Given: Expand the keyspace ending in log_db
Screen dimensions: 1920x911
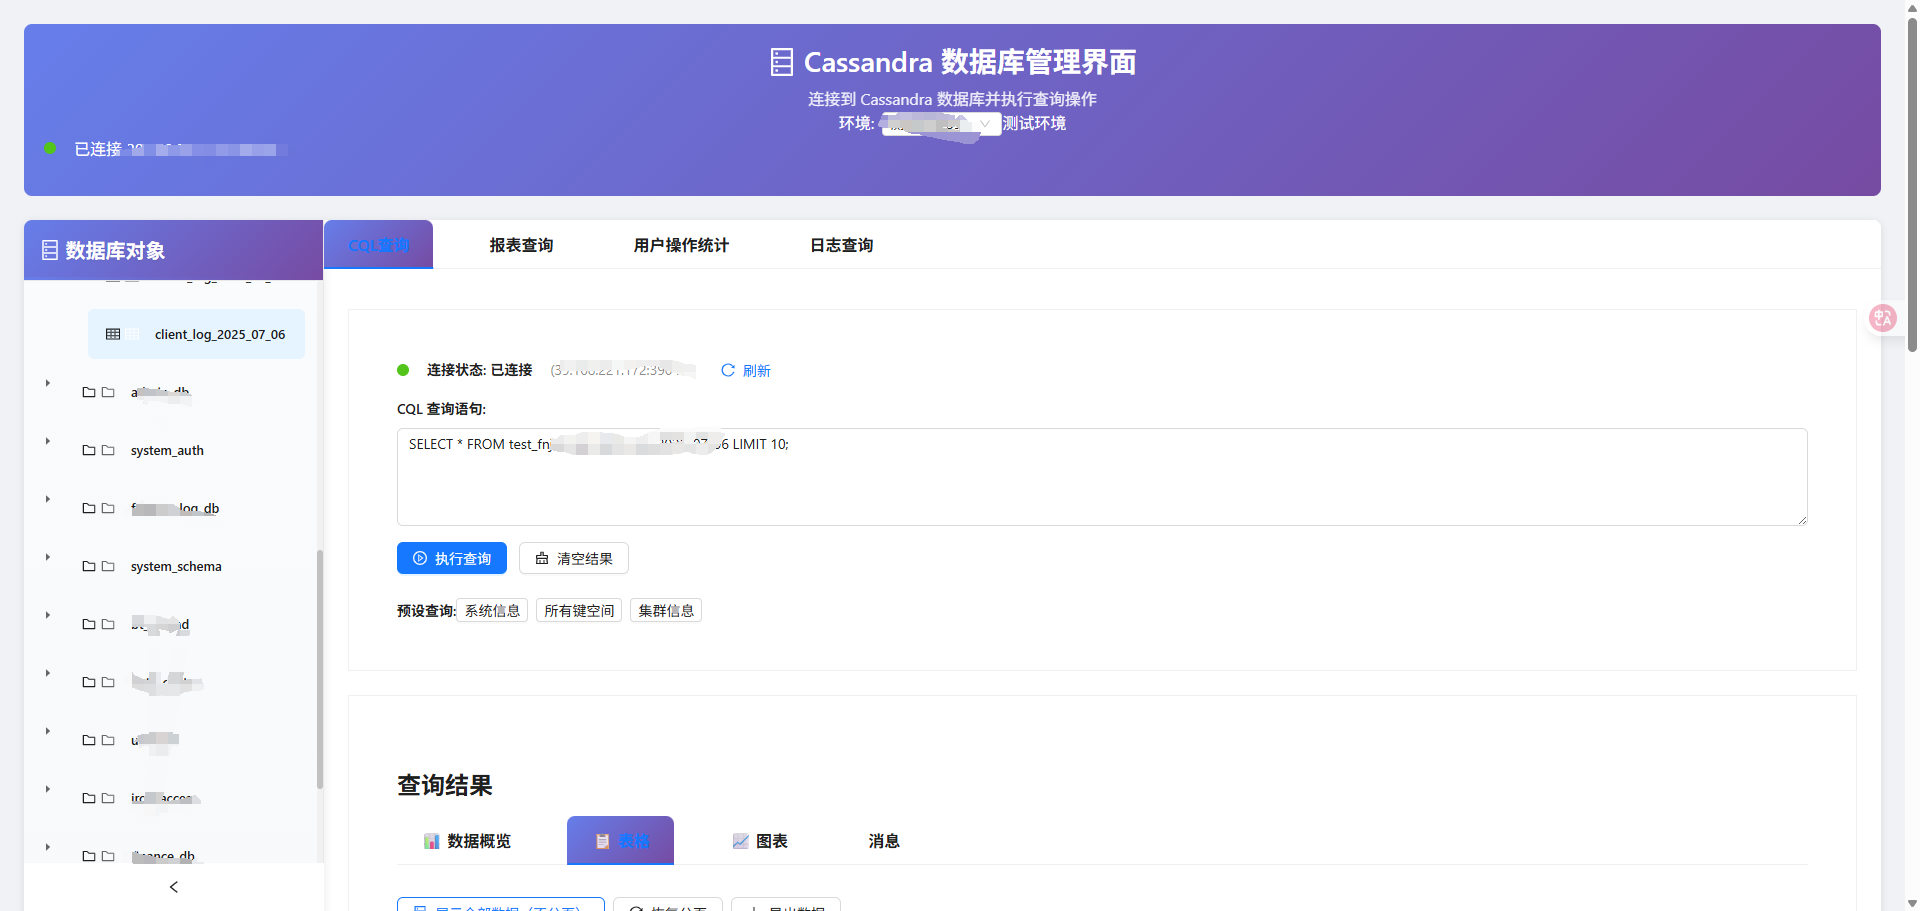Looking at the screenshot, I should pyautogui.click(x=47, y=498).
